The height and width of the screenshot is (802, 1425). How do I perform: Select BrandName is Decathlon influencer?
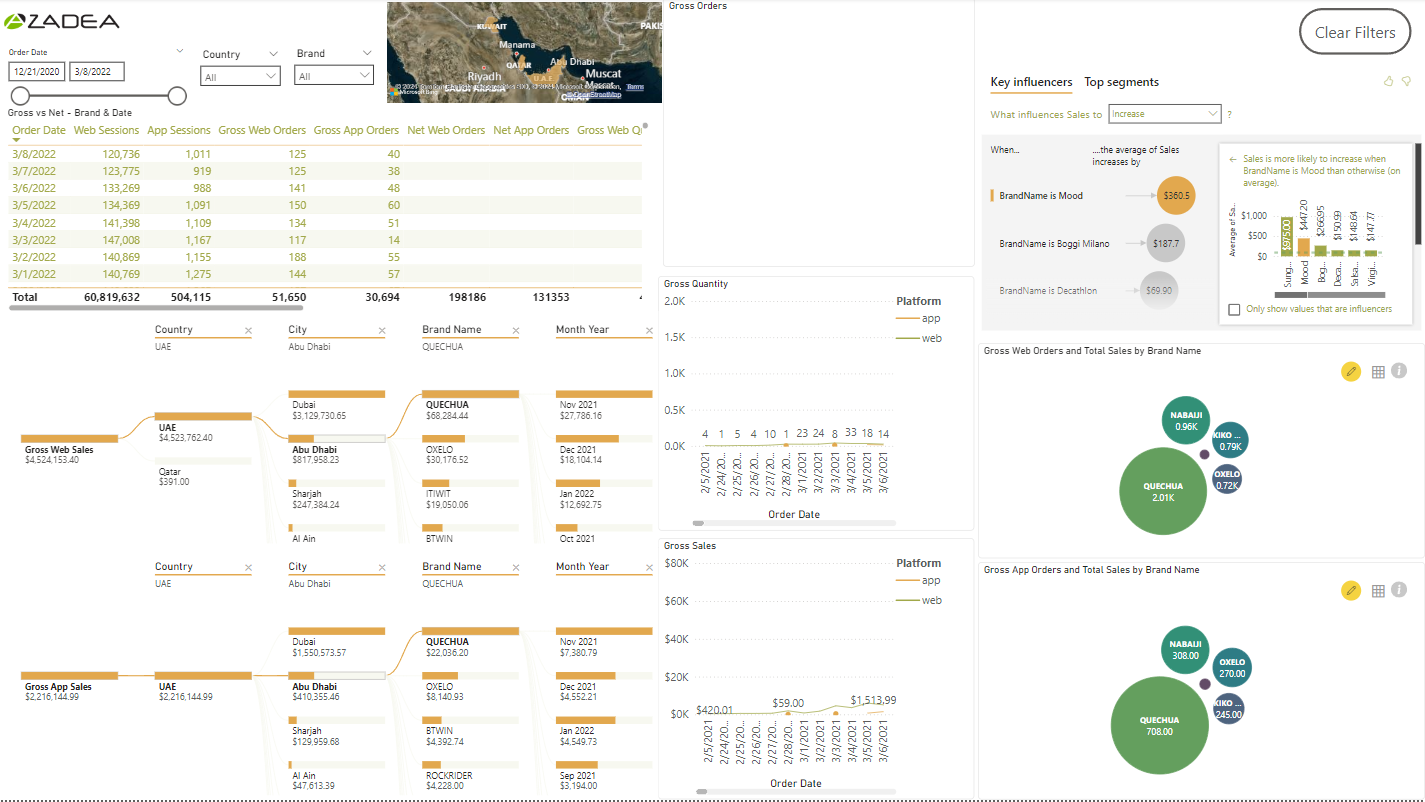click(1048, 291)
